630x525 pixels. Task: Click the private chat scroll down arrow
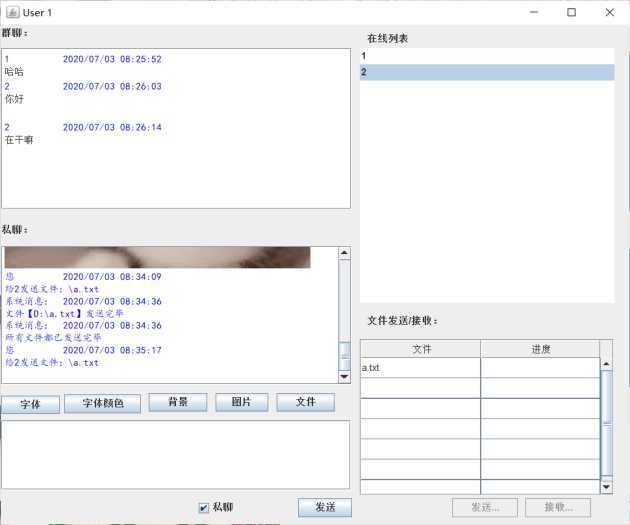coord(344,377)
